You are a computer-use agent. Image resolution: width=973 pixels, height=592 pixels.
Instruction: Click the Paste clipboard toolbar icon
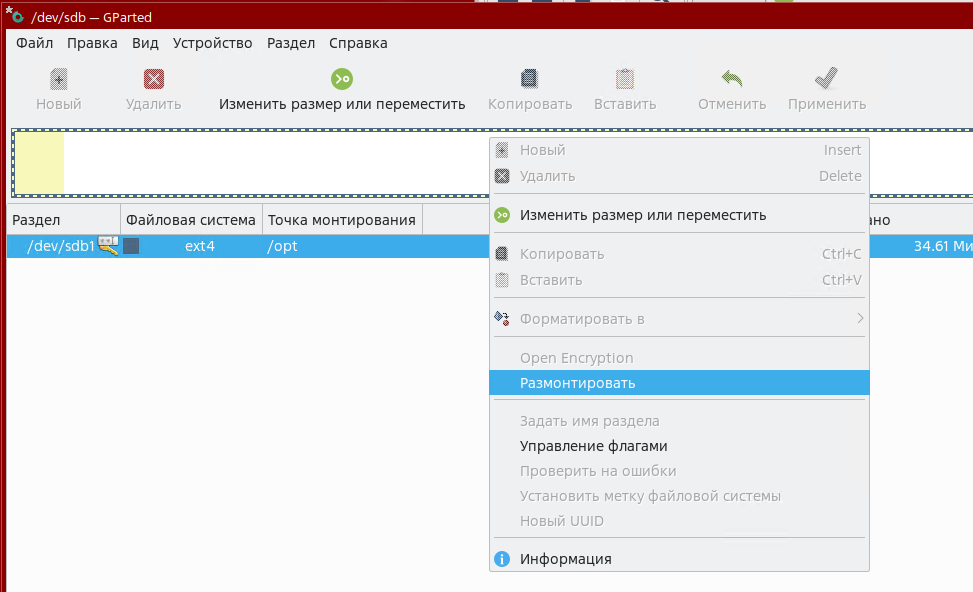pyautogui.click(x=625, y=79)
